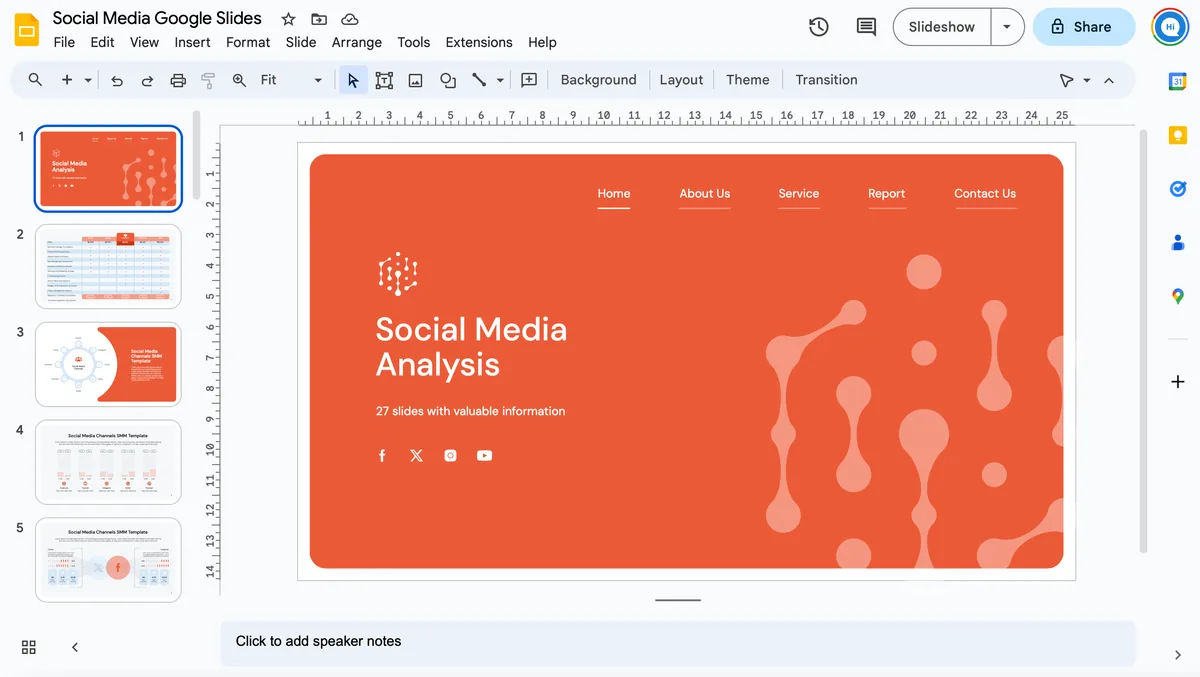The width and height of the screenshot is (1200, 677).
Task: Open the Transition panel
Action: pyautogui.click(x=826, y=80)
